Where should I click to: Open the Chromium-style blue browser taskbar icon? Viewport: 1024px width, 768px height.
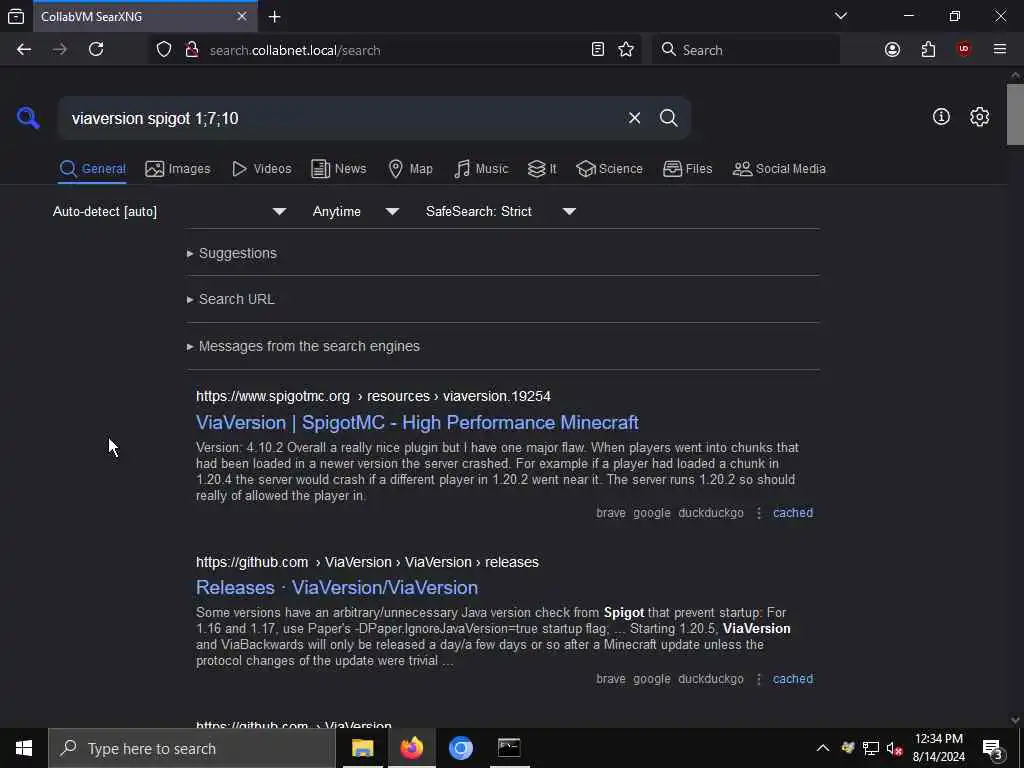(460, 748)
